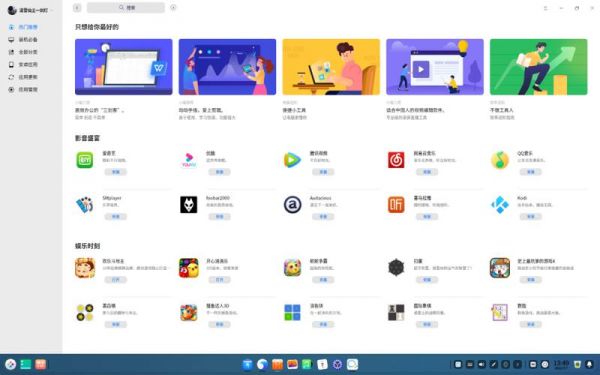Screen dimensions: 600x375
Task: Select the minesweeper mine game icon
Action: [x=396, y=267]
